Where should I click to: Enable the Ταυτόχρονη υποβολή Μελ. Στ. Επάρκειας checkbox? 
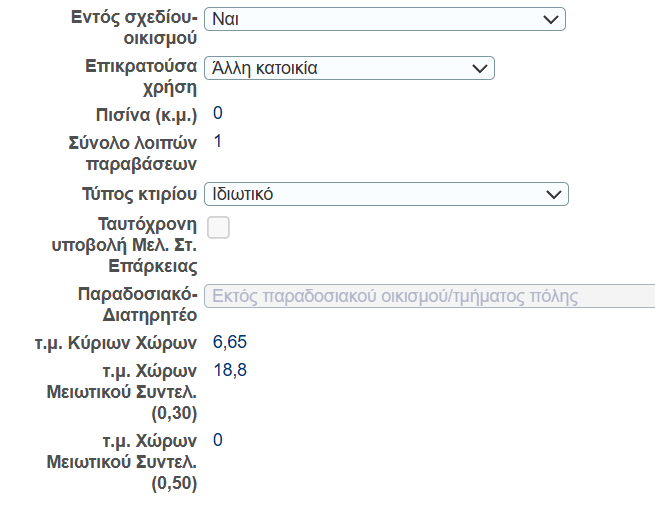(218, 227)
